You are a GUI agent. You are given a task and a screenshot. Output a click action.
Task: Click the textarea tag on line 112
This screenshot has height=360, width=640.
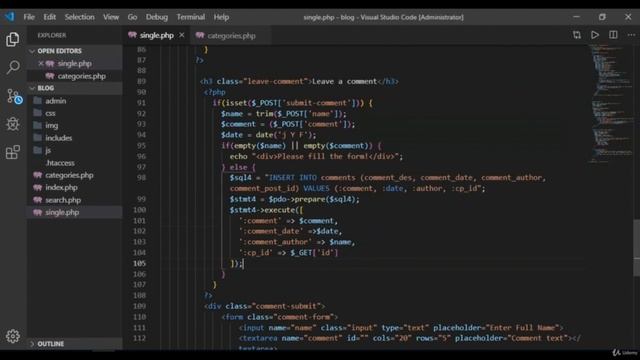[409, 338]
